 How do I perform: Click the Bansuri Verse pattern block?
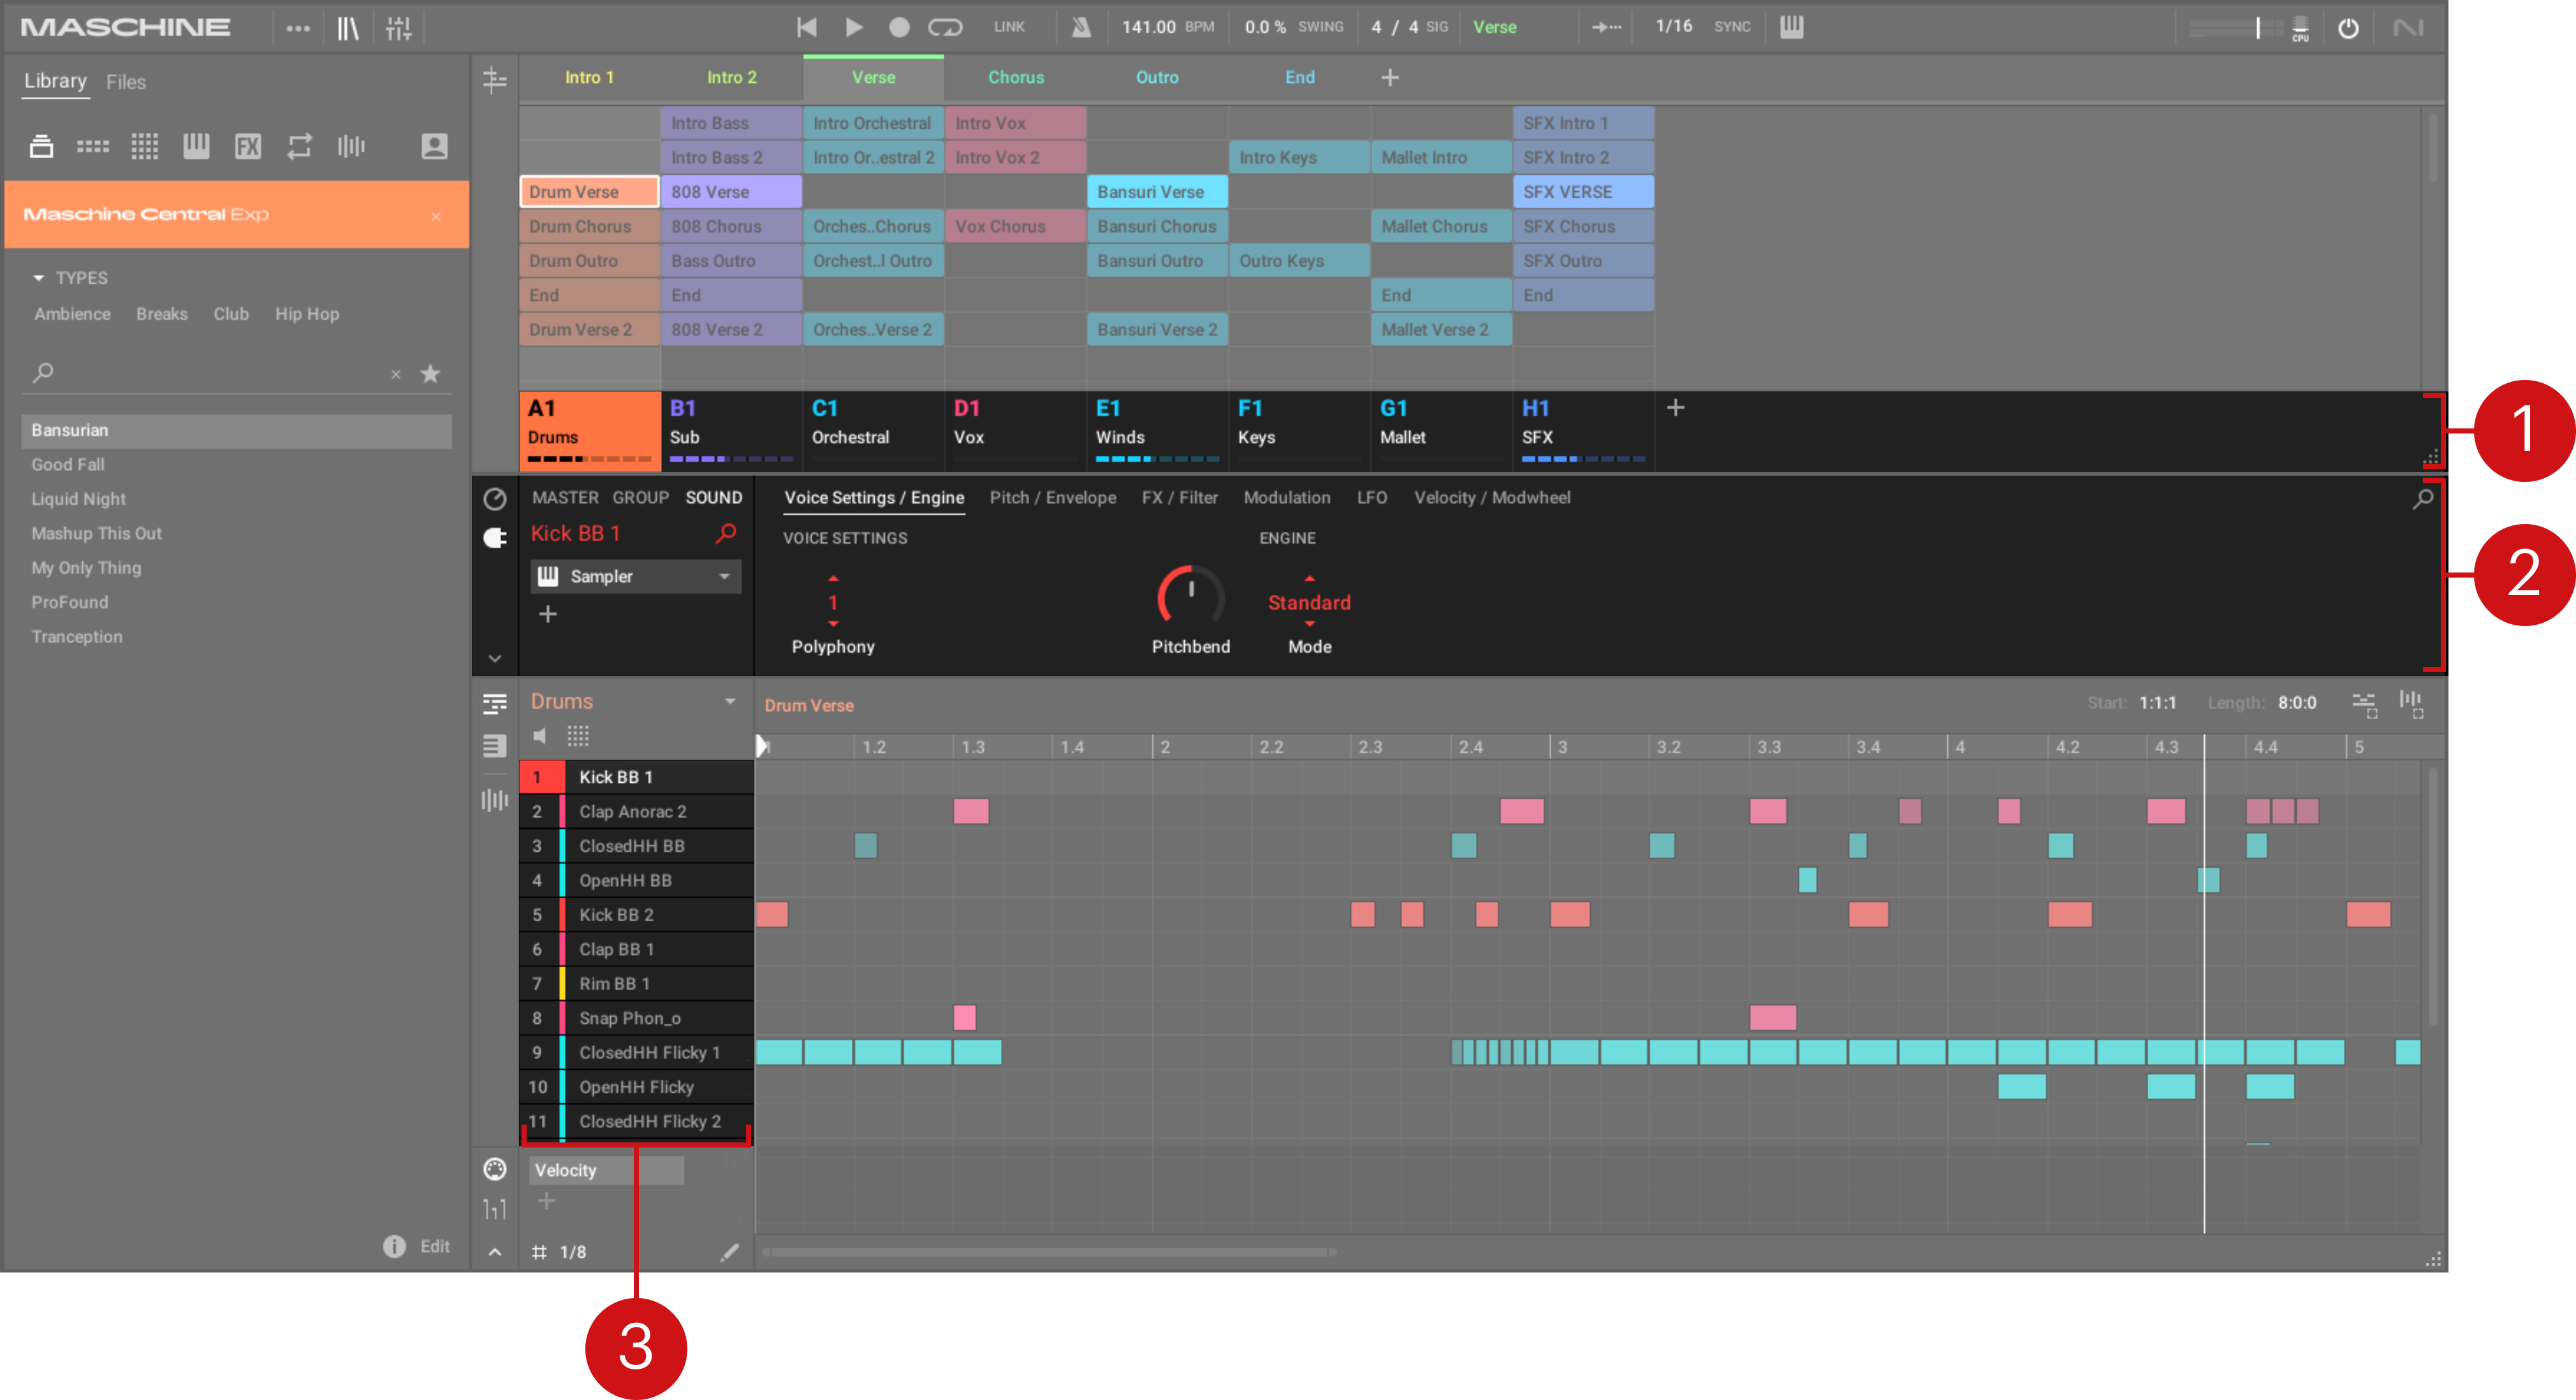click(x=1156, y=192)
